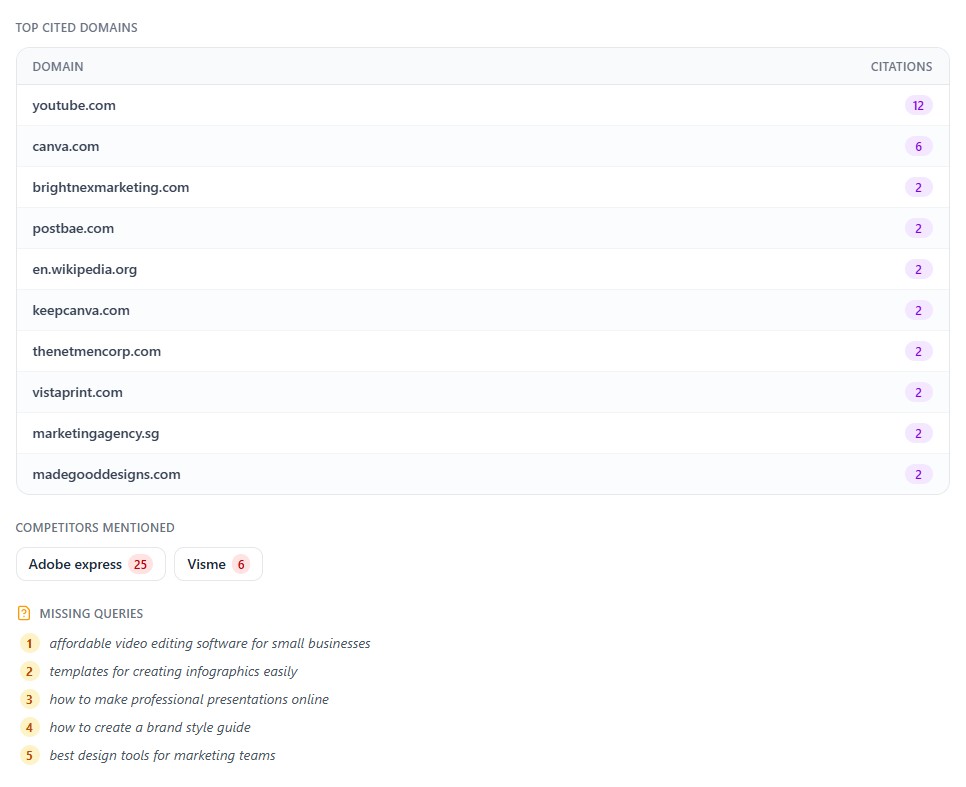Click brightnexmarketing.com in the domain list
The width and height of the screenshot is (966, 787).
(111, 187)
